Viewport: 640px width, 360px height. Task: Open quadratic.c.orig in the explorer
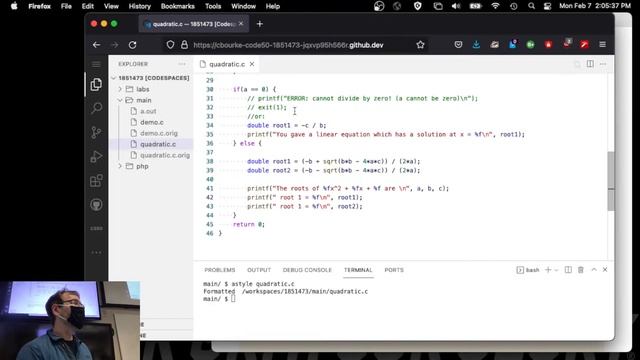coord(165,155)
